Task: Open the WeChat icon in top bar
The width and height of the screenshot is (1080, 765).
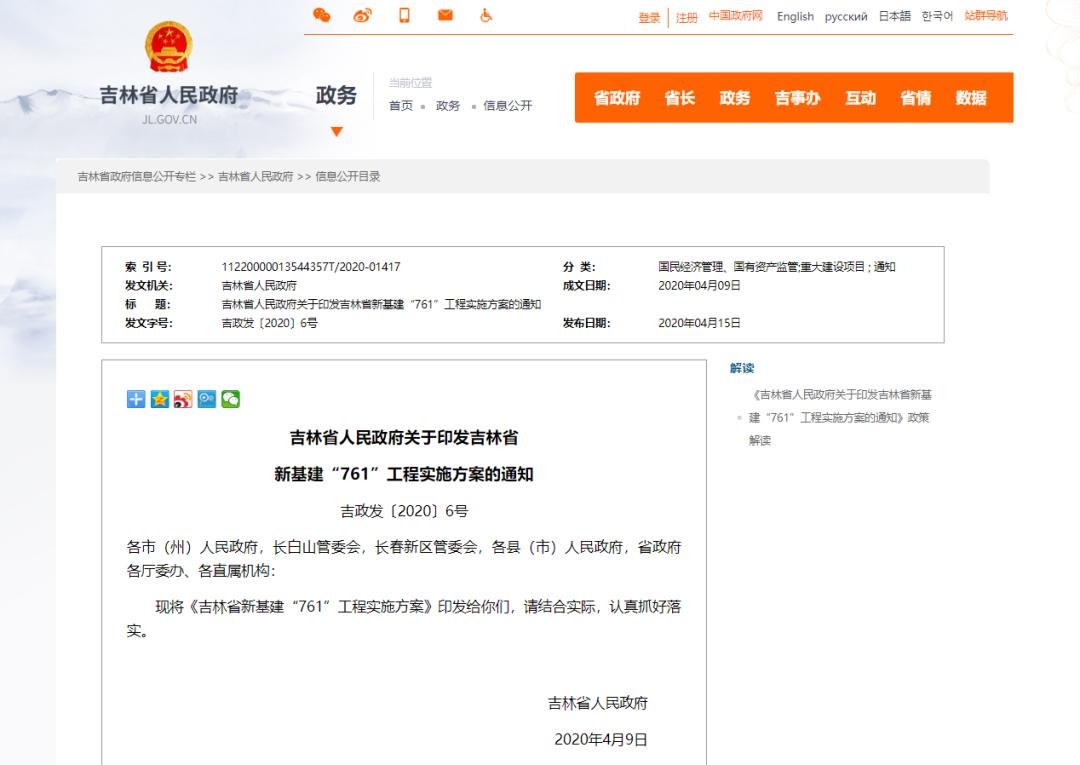Action: pyautogui.click(x=322, y=16)
